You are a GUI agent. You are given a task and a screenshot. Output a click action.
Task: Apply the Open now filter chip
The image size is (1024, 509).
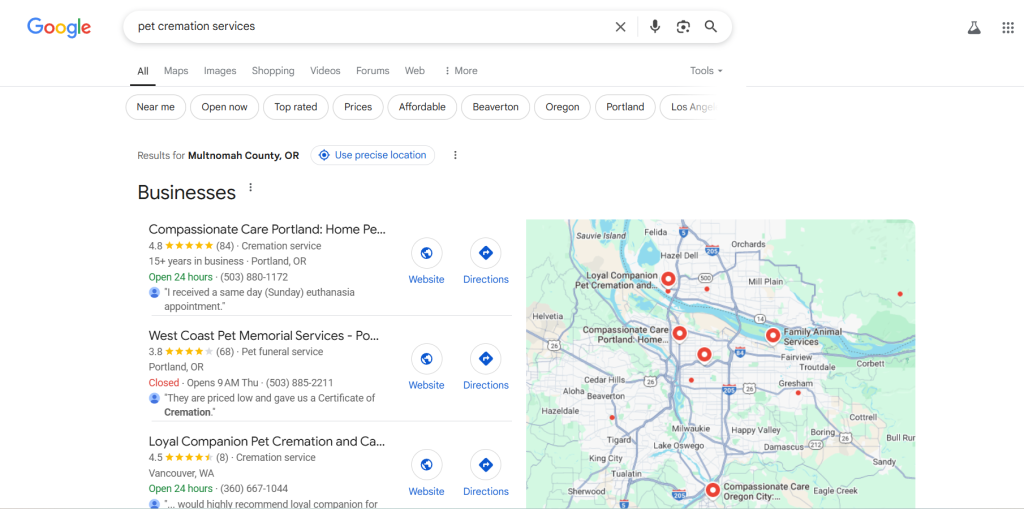point(225,107)
